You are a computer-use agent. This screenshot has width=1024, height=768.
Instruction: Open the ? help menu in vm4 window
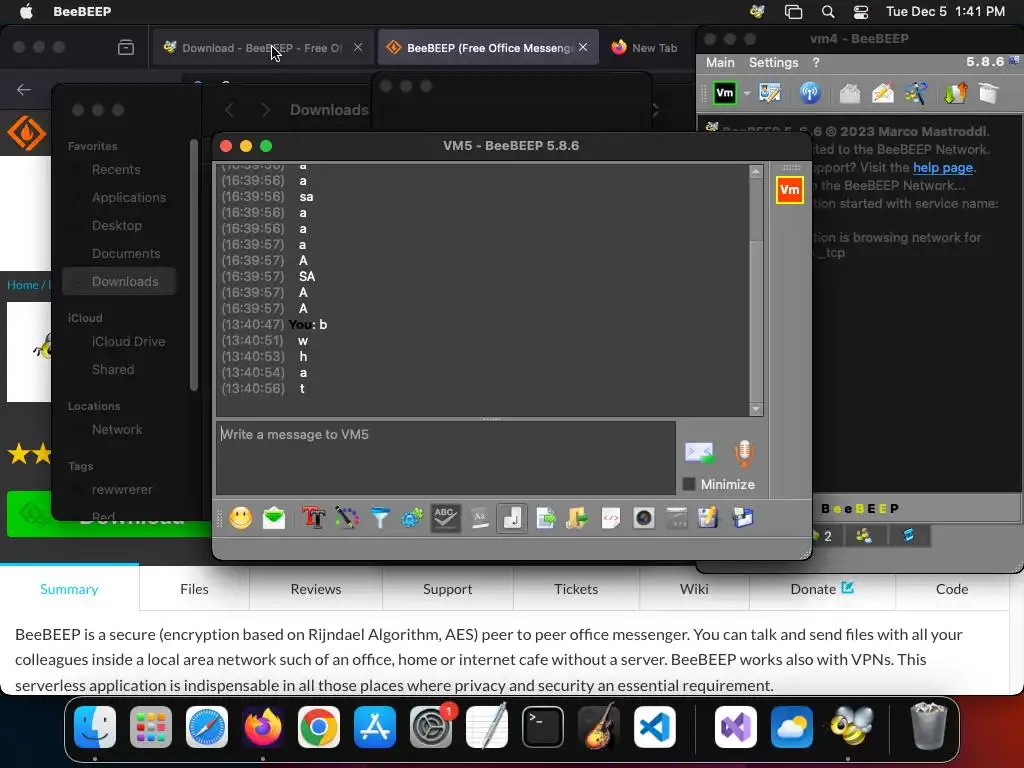[x=816, y=63]
